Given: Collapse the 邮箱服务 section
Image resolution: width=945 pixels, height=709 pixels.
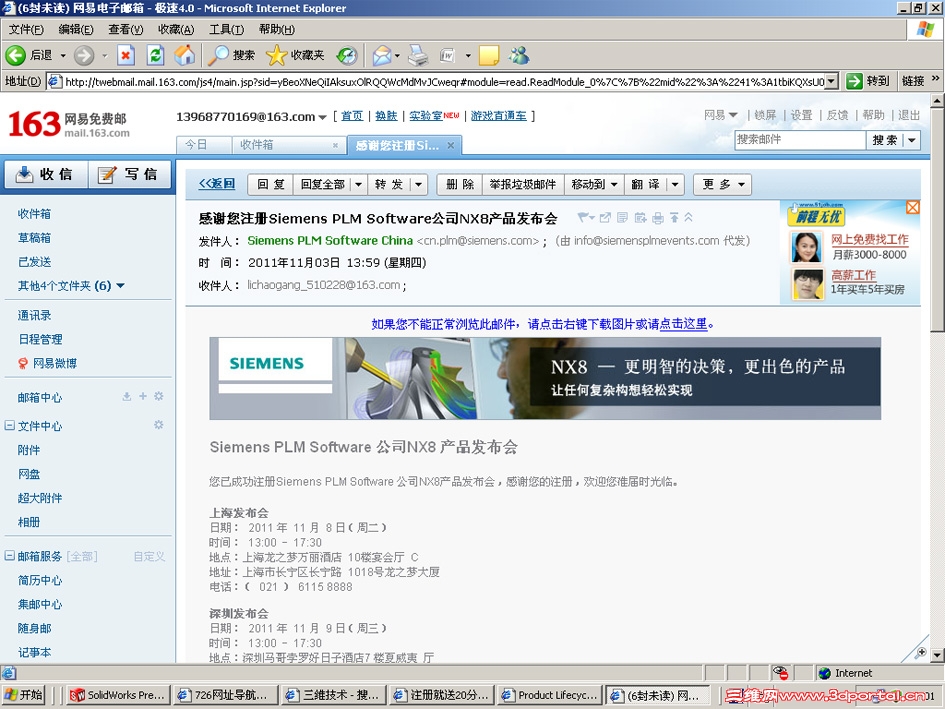Looking at the screenshot, I should pyautogui.click(x=10, y=555).
